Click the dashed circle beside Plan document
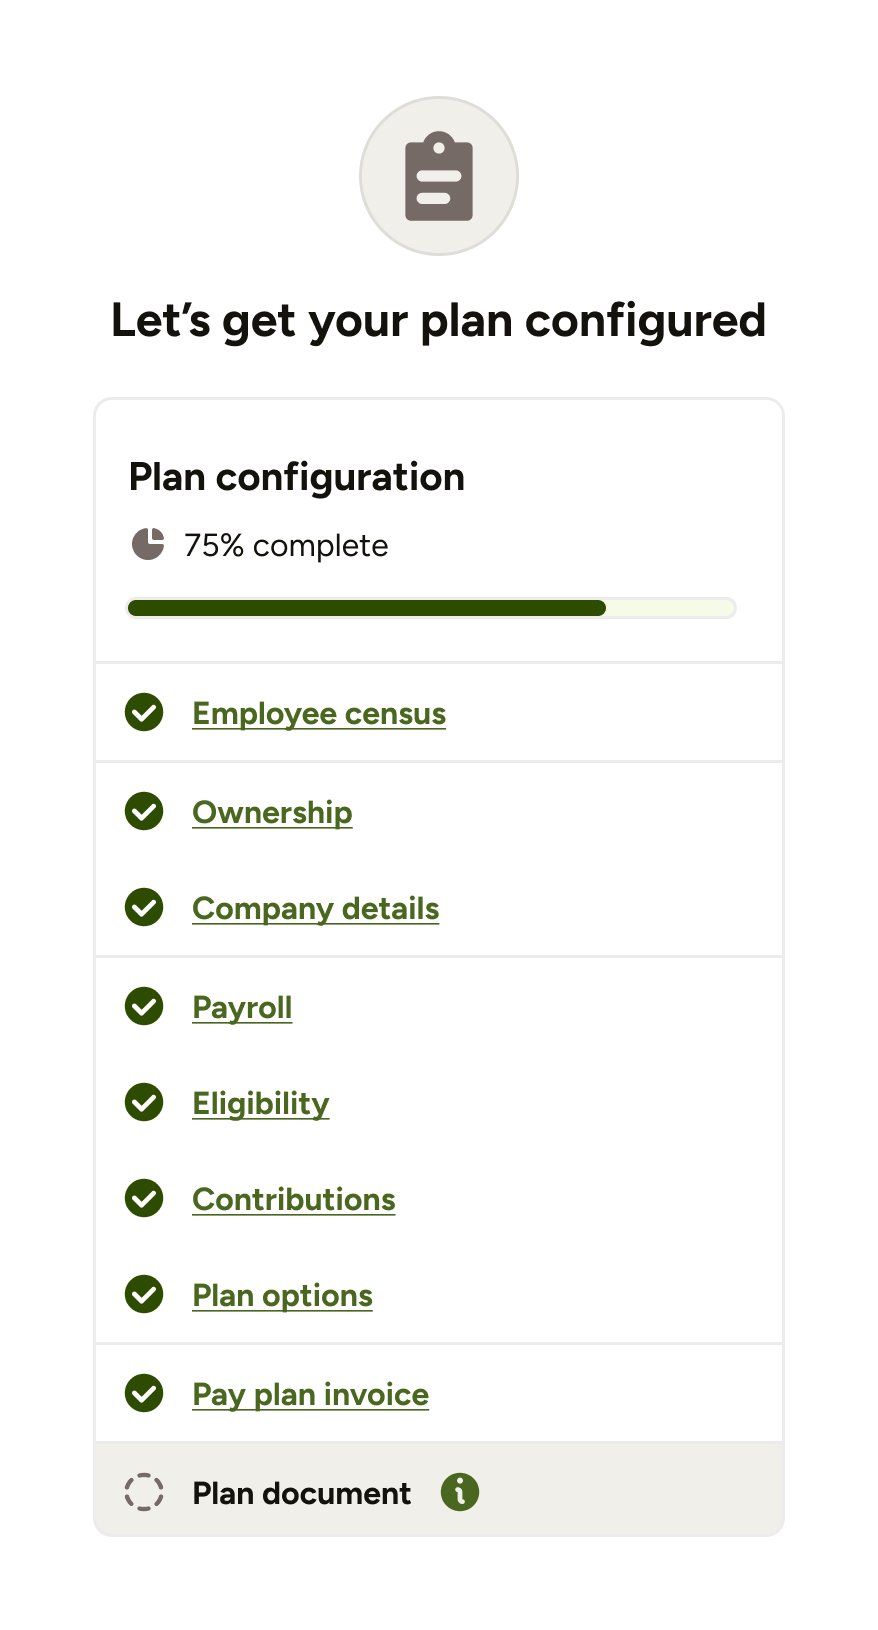This screenshot has width=878, height=1630. point(144,1492)
